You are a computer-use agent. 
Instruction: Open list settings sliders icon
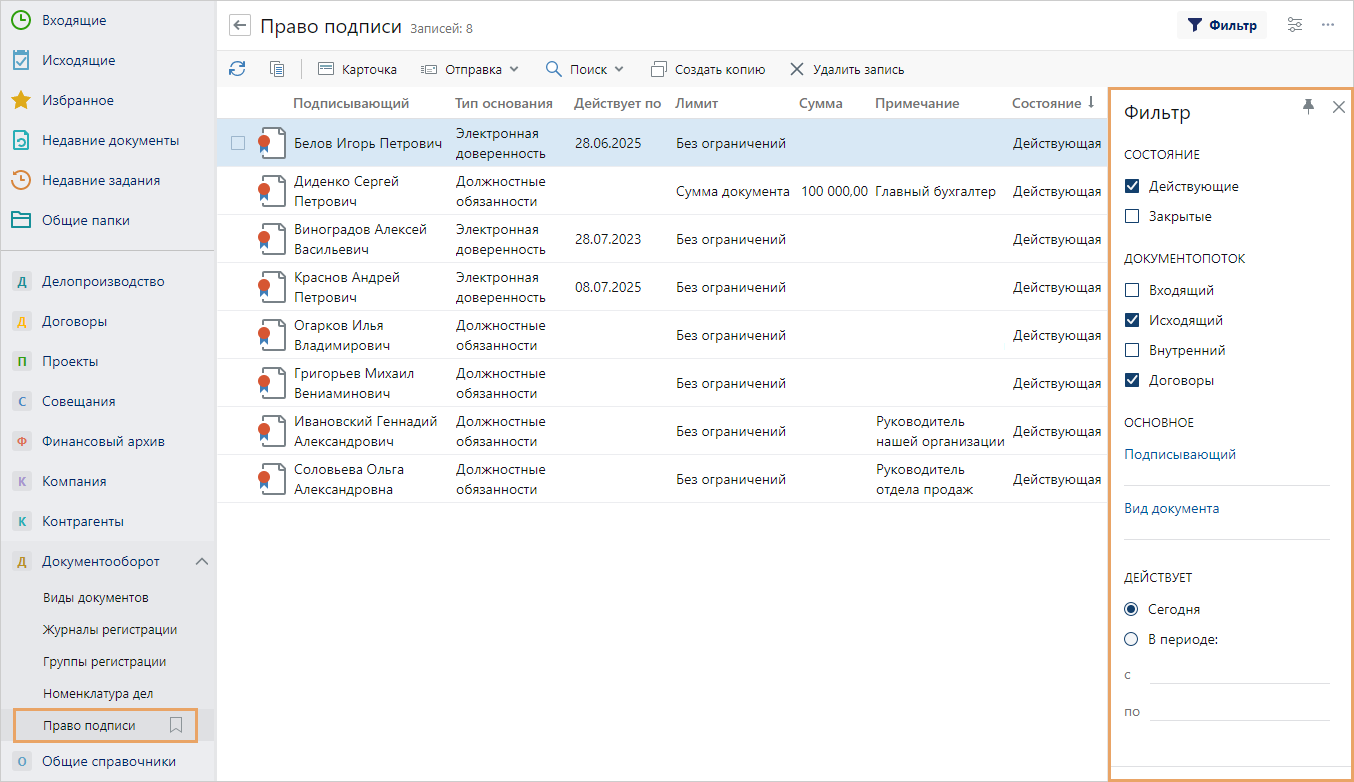point(1295,25)
